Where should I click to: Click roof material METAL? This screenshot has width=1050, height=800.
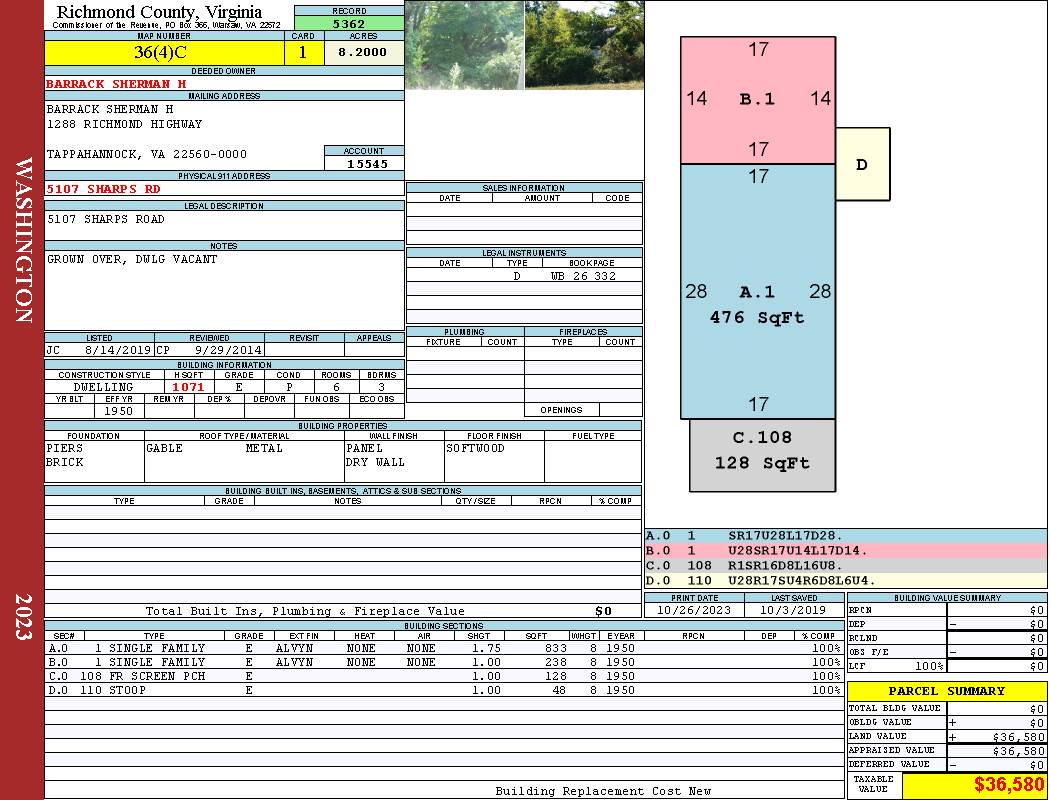264,448
